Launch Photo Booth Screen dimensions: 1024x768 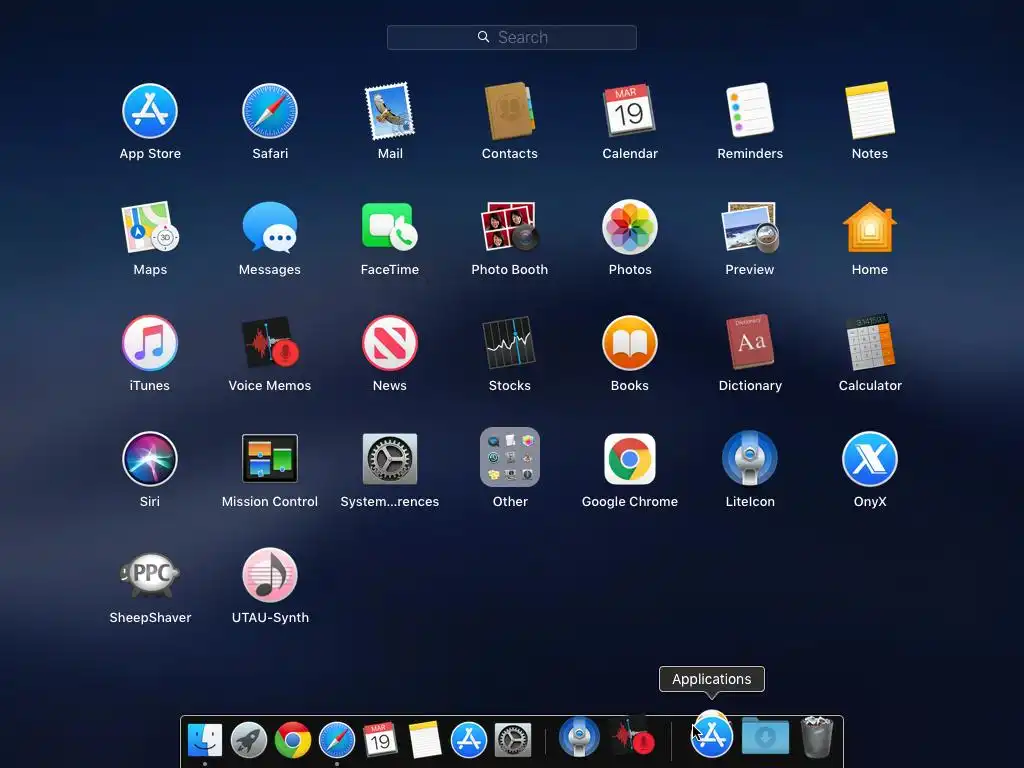point(509,227)
